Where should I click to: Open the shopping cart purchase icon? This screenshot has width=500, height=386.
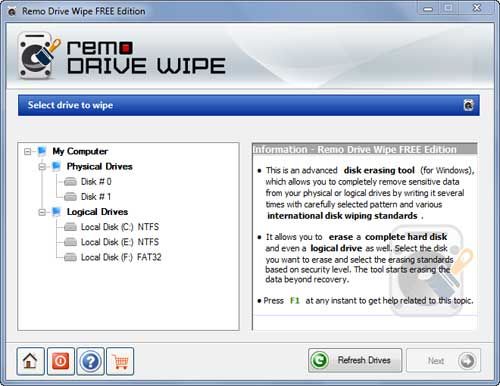pyautogui.click(x=120, y=361)
